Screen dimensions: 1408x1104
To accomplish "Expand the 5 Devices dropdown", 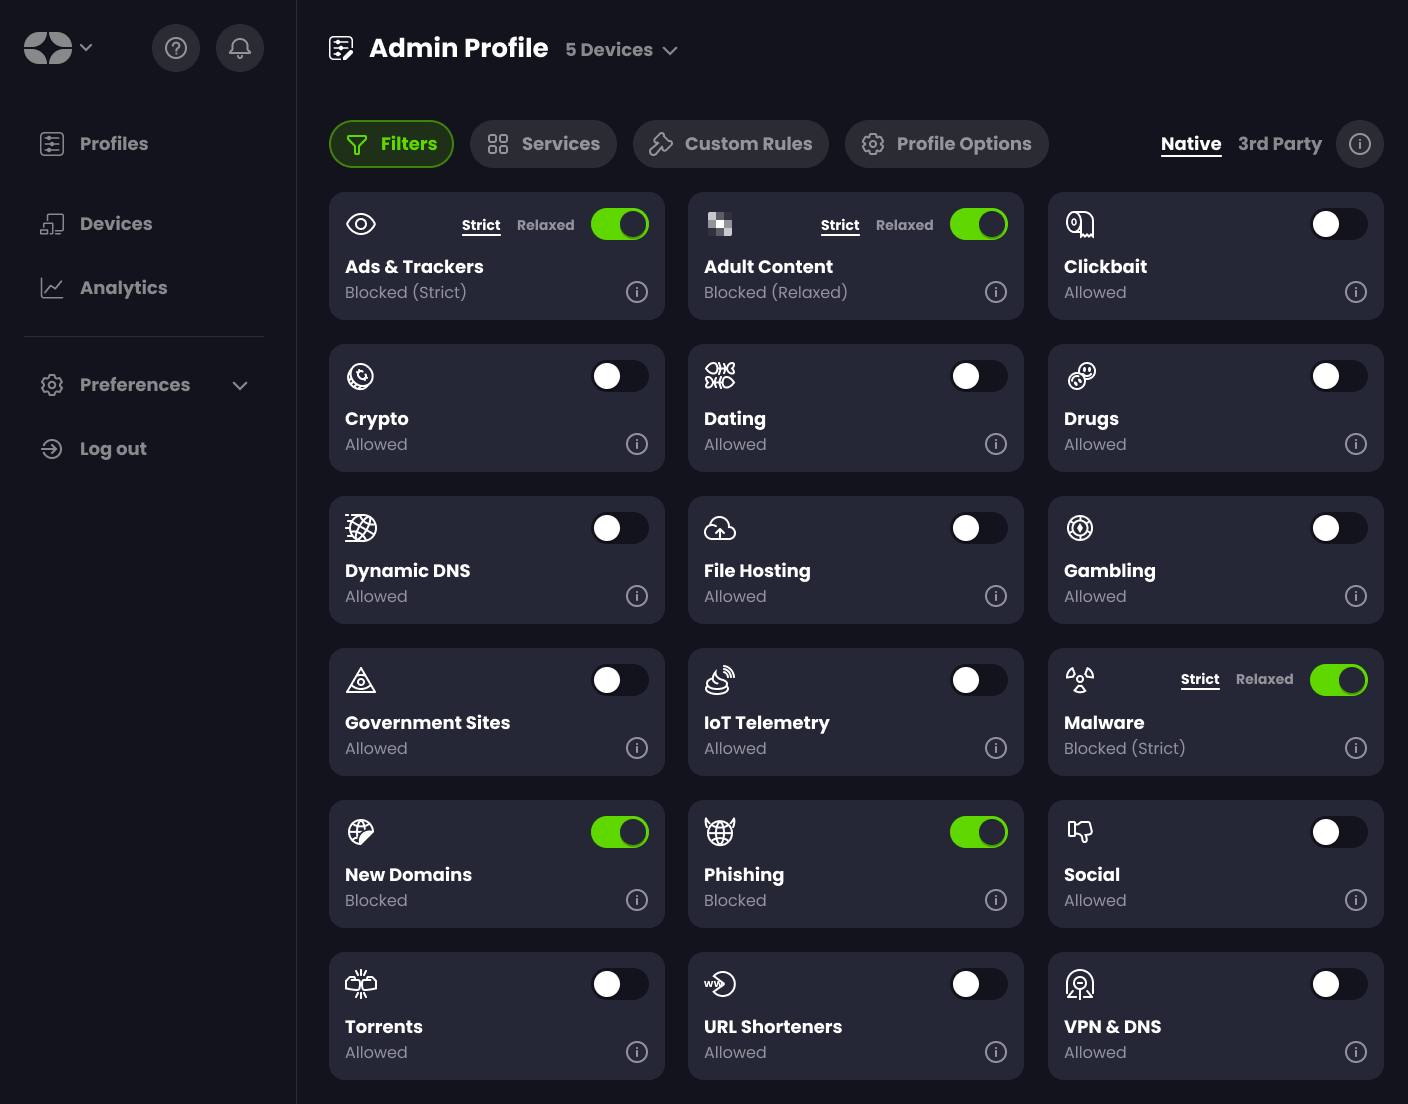I will [x=621, y=50].
